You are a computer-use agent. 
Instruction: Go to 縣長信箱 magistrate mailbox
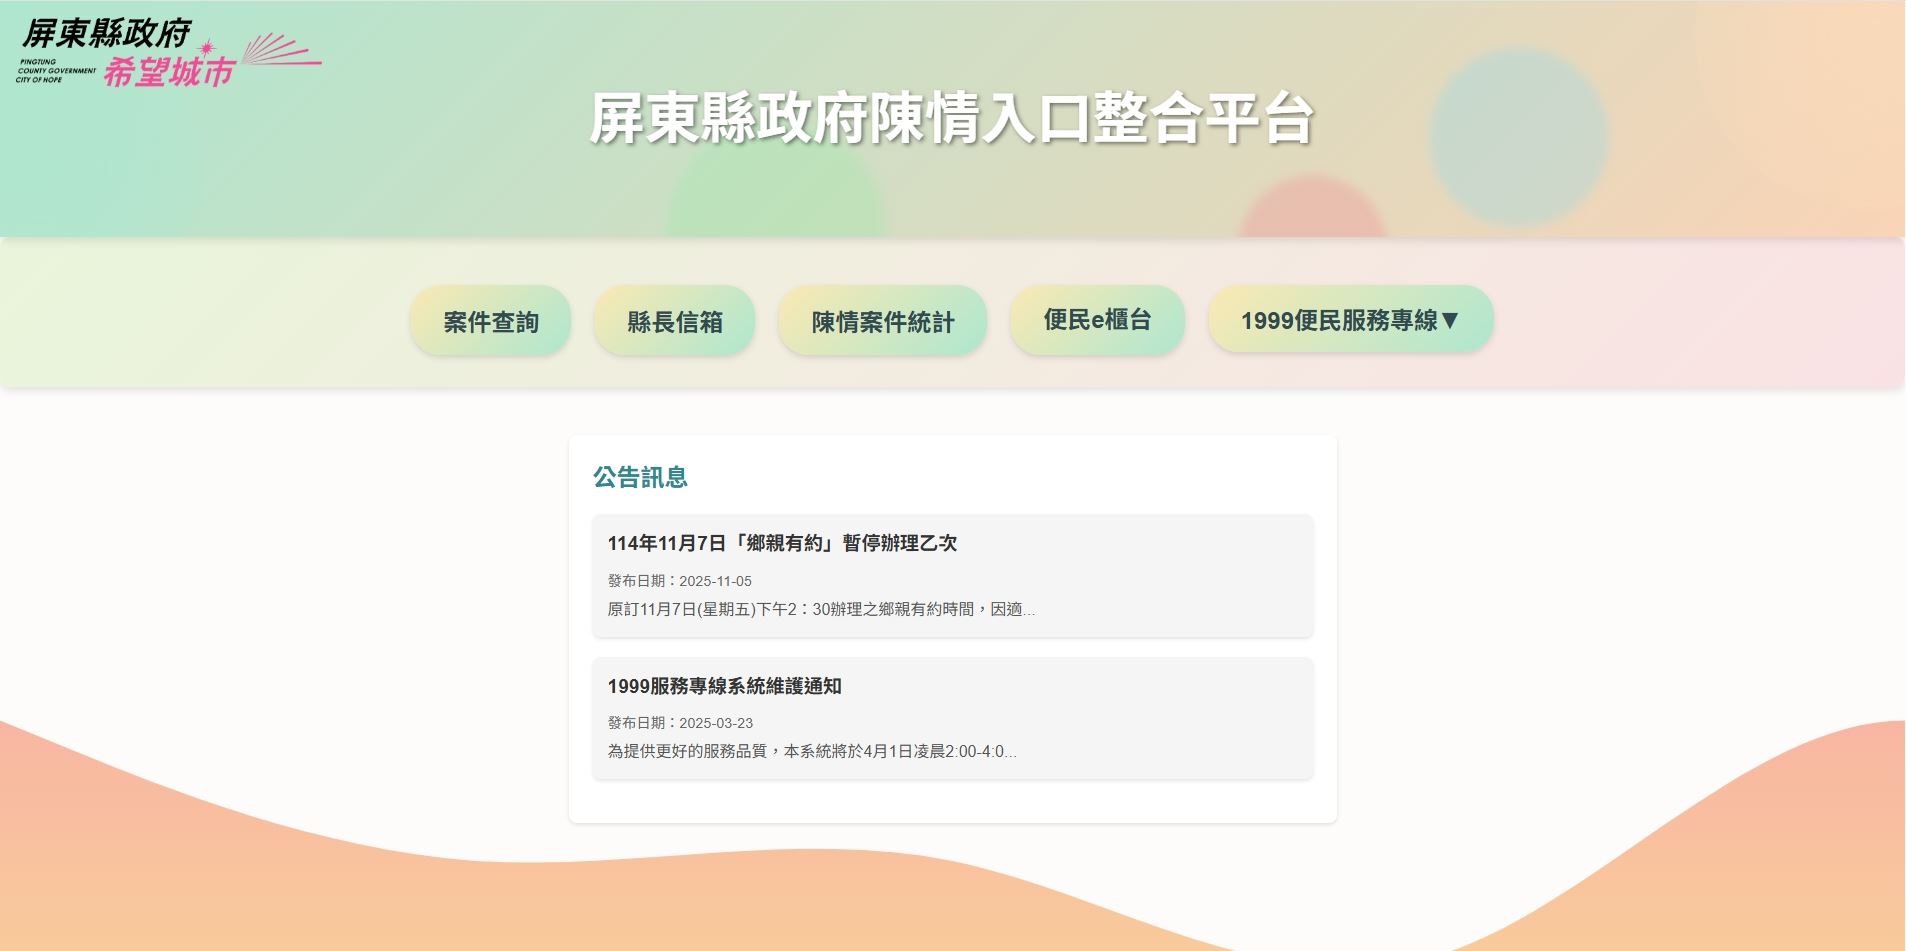coord(674,321)
